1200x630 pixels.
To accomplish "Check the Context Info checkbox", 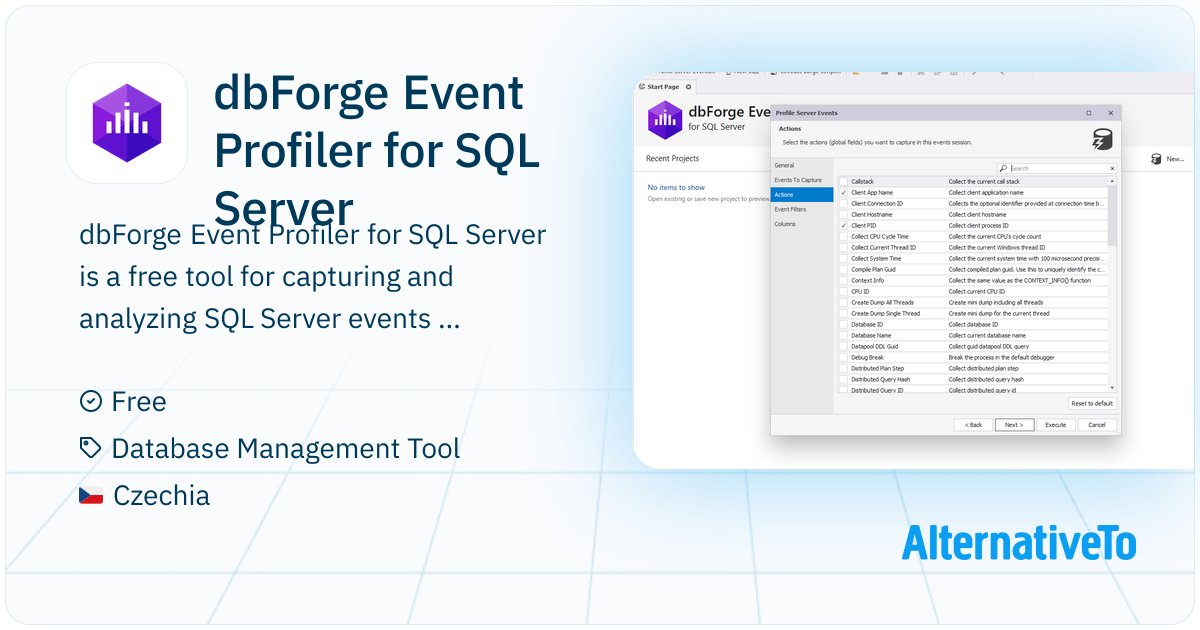I will [843, 280].
